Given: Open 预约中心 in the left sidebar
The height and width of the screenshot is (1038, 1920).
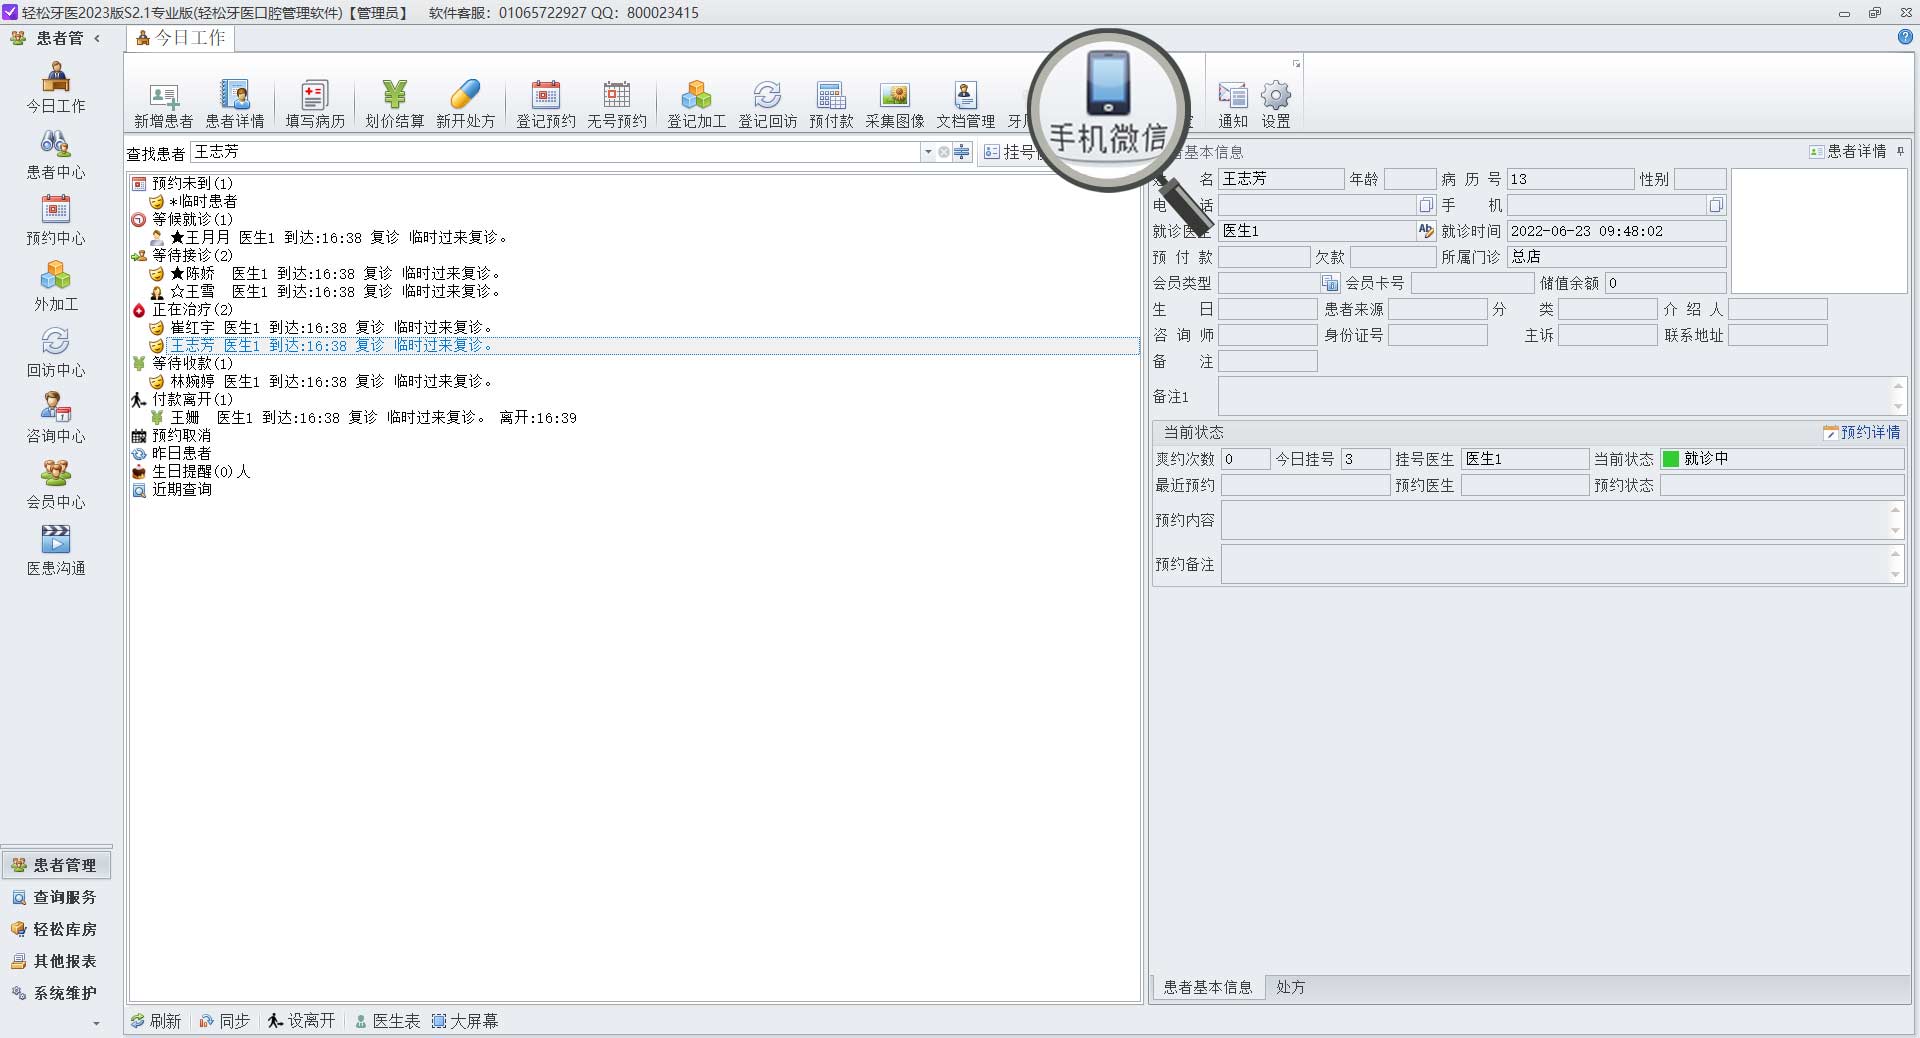Looking at the screenshot, I should [x=56, y=221].
